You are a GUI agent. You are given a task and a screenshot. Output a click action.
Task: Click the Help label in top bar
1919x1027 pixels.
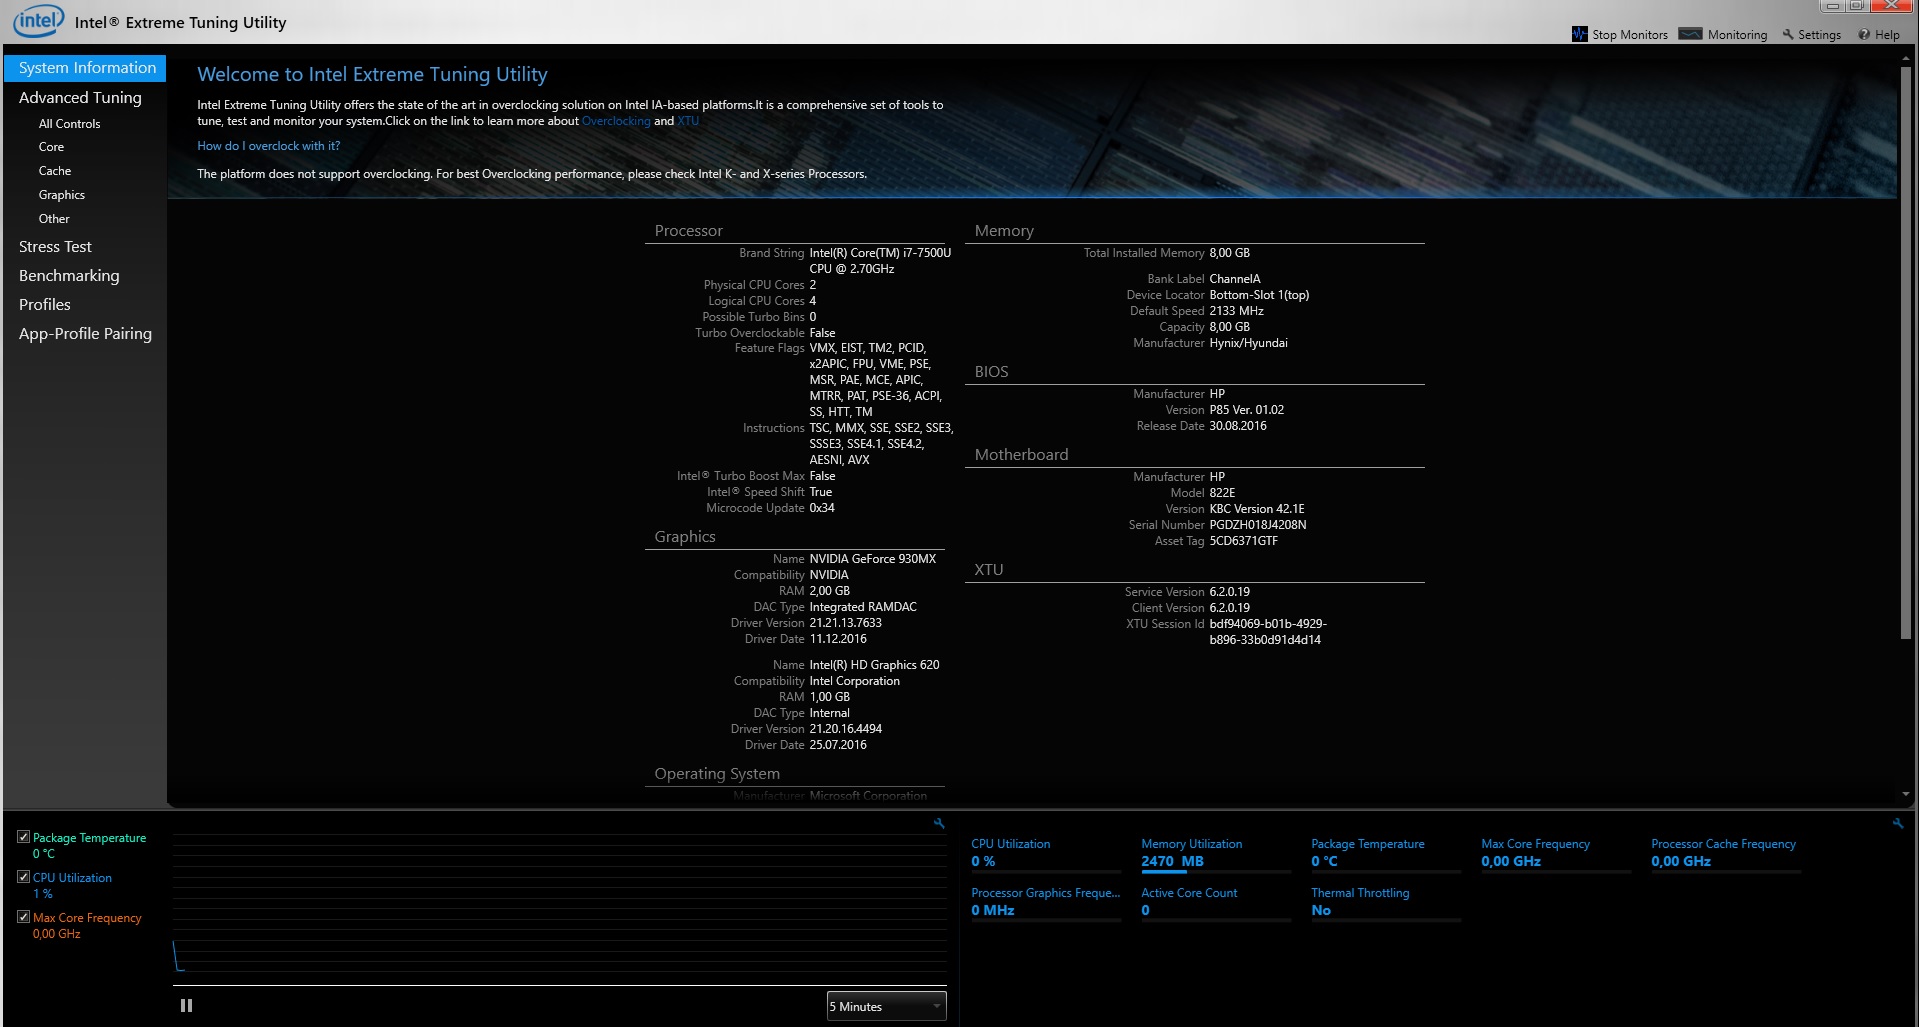click(1887, 35)
